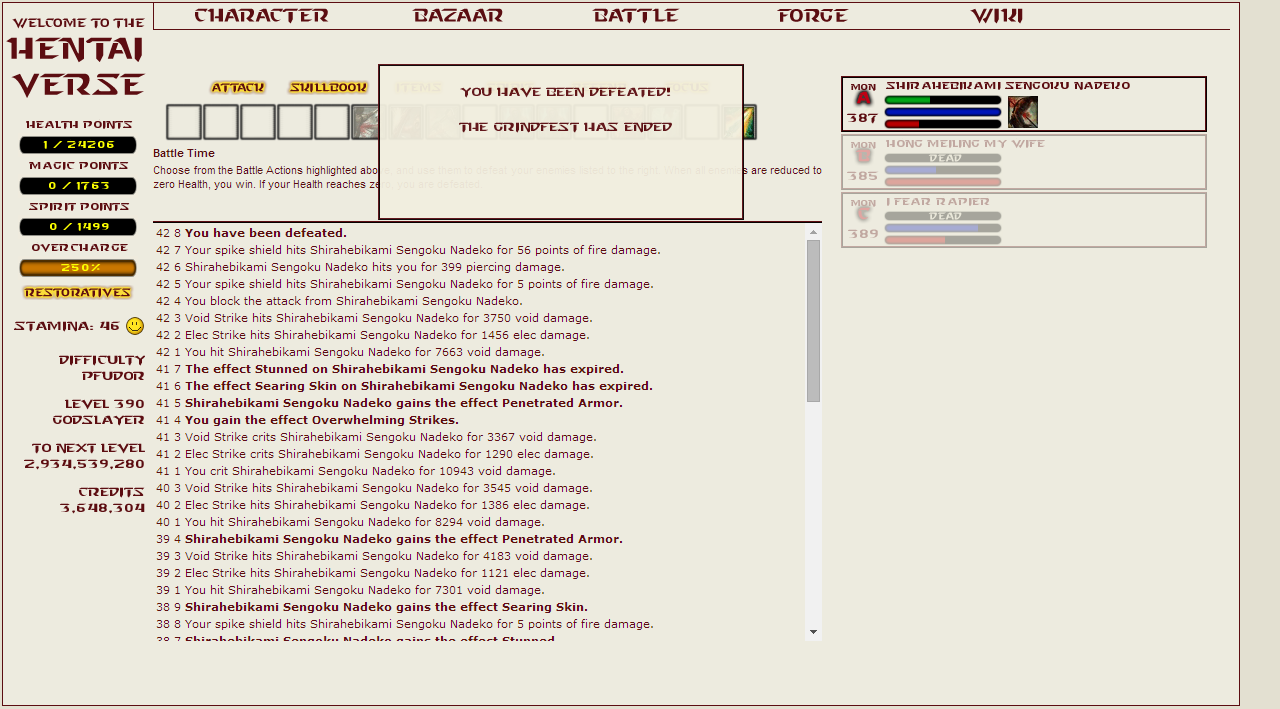
Task: Click log line with 10943 void damage crit
Action: (370, 471)
